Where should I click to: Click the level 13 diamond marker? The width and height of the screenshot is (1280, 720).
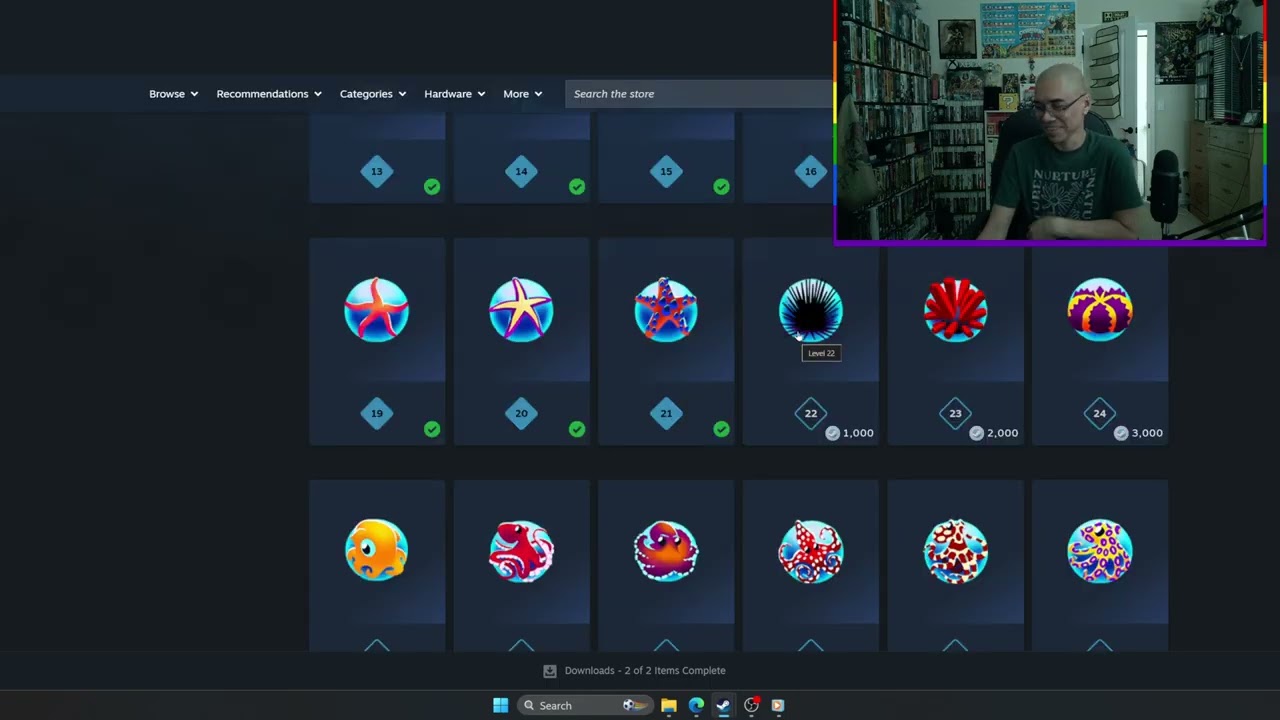tap(377, 171)
